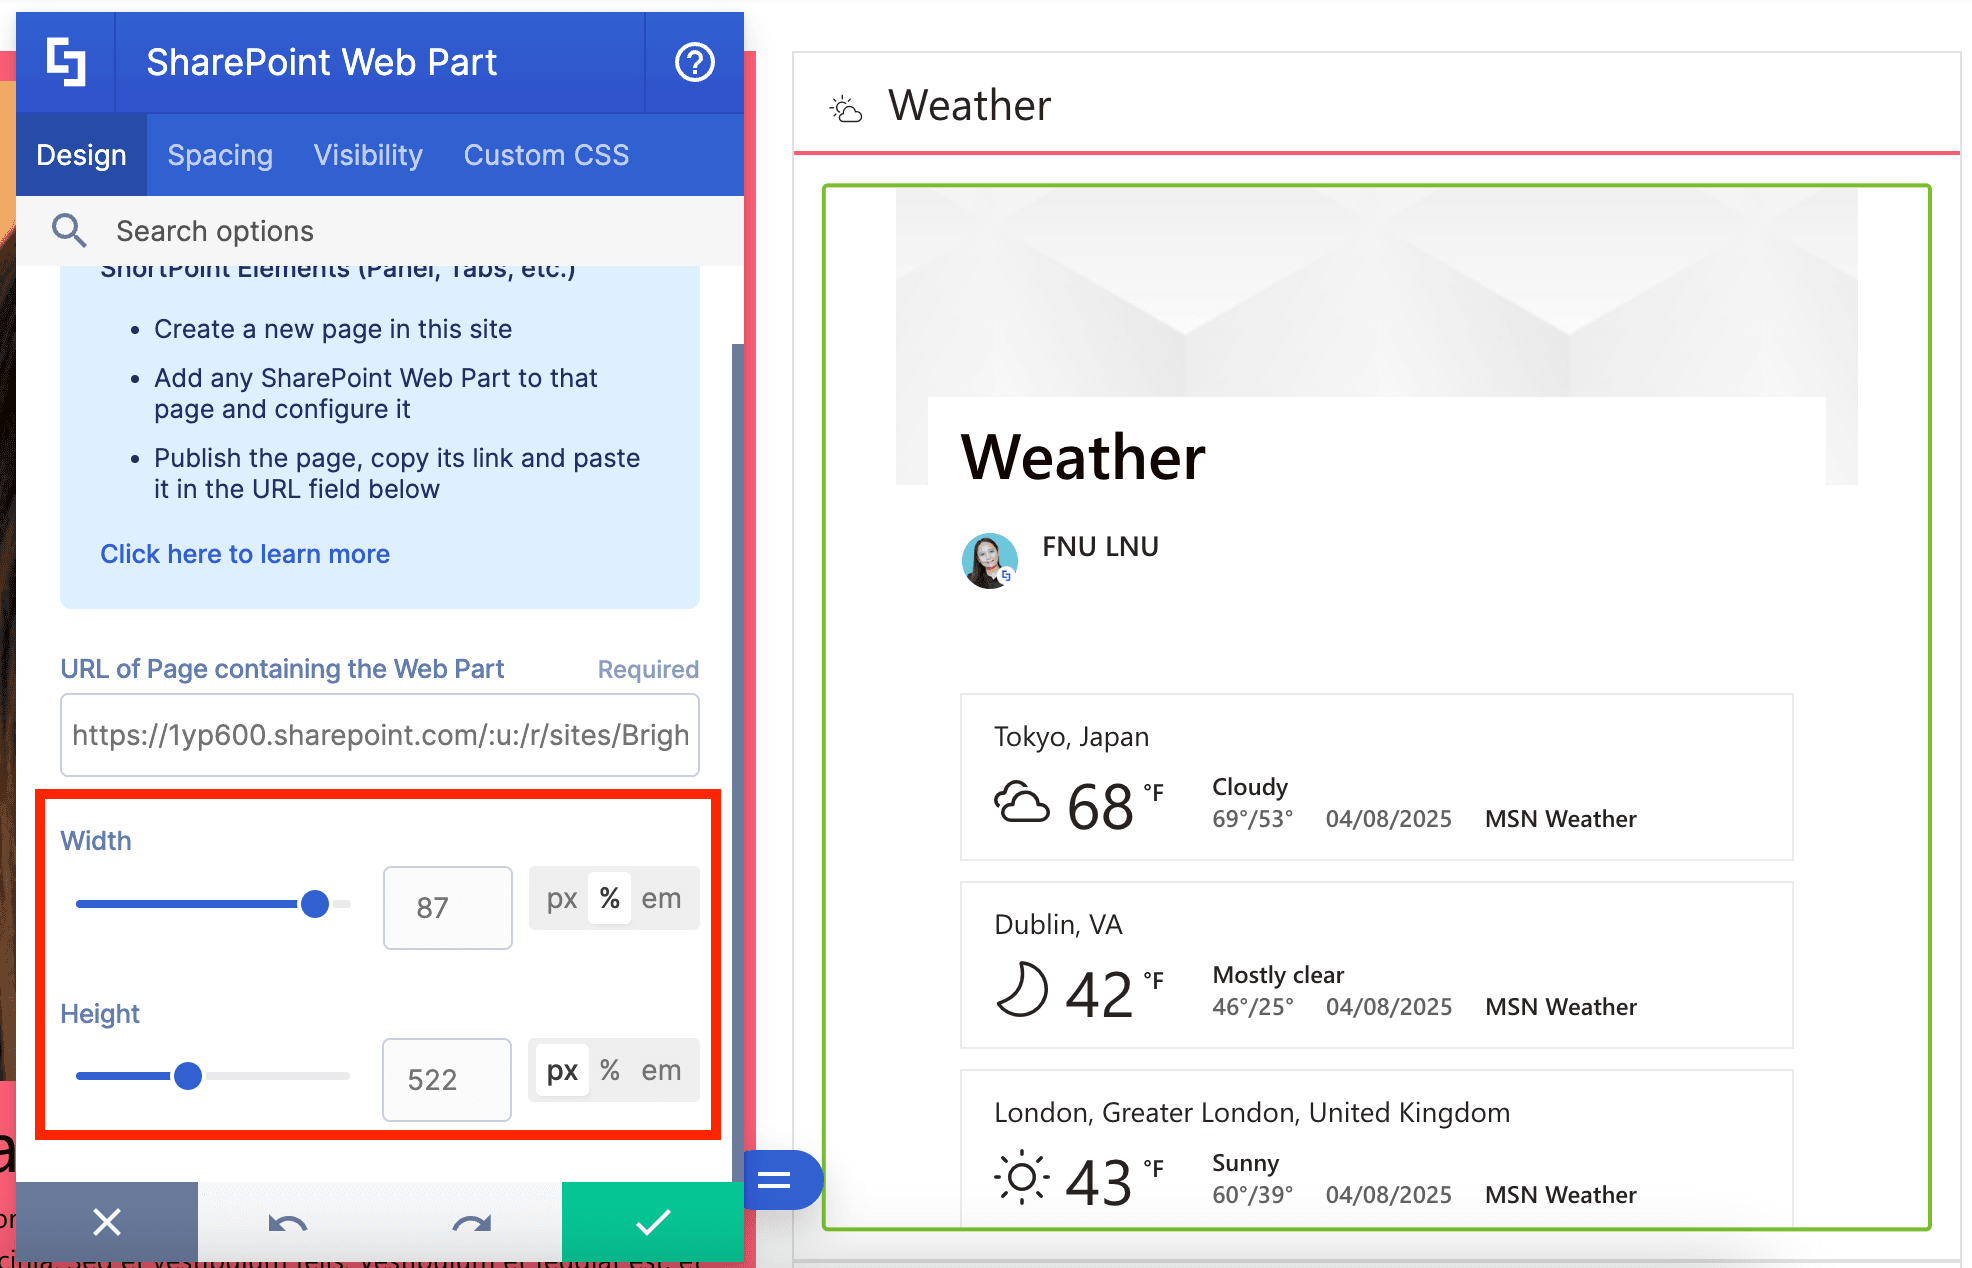Click MSN Weather link in London card

1560,1195
